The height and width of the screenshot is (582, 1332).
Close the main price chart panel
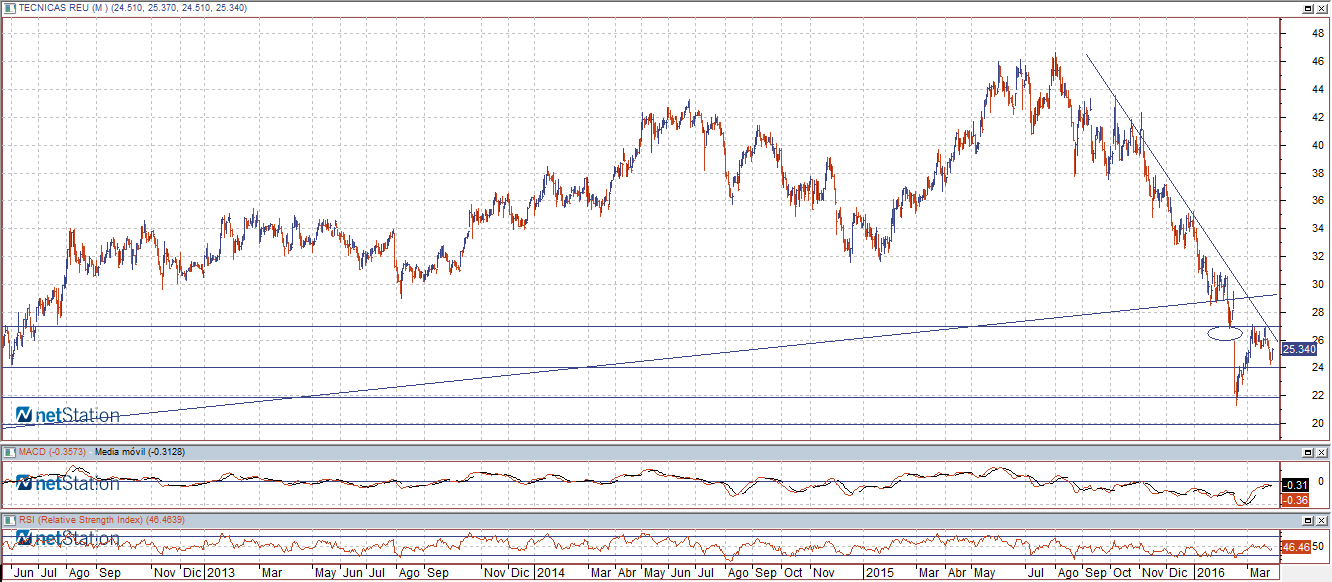(1322, 7)
